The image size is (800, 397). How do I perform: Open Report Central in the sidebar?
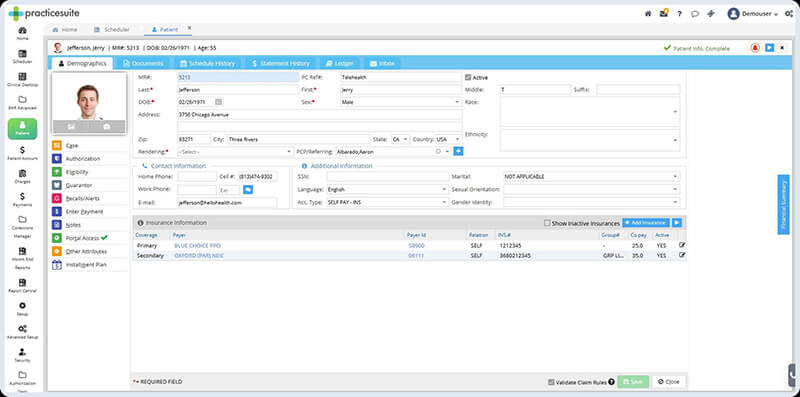pyautogui.click(x=22, y=286)
